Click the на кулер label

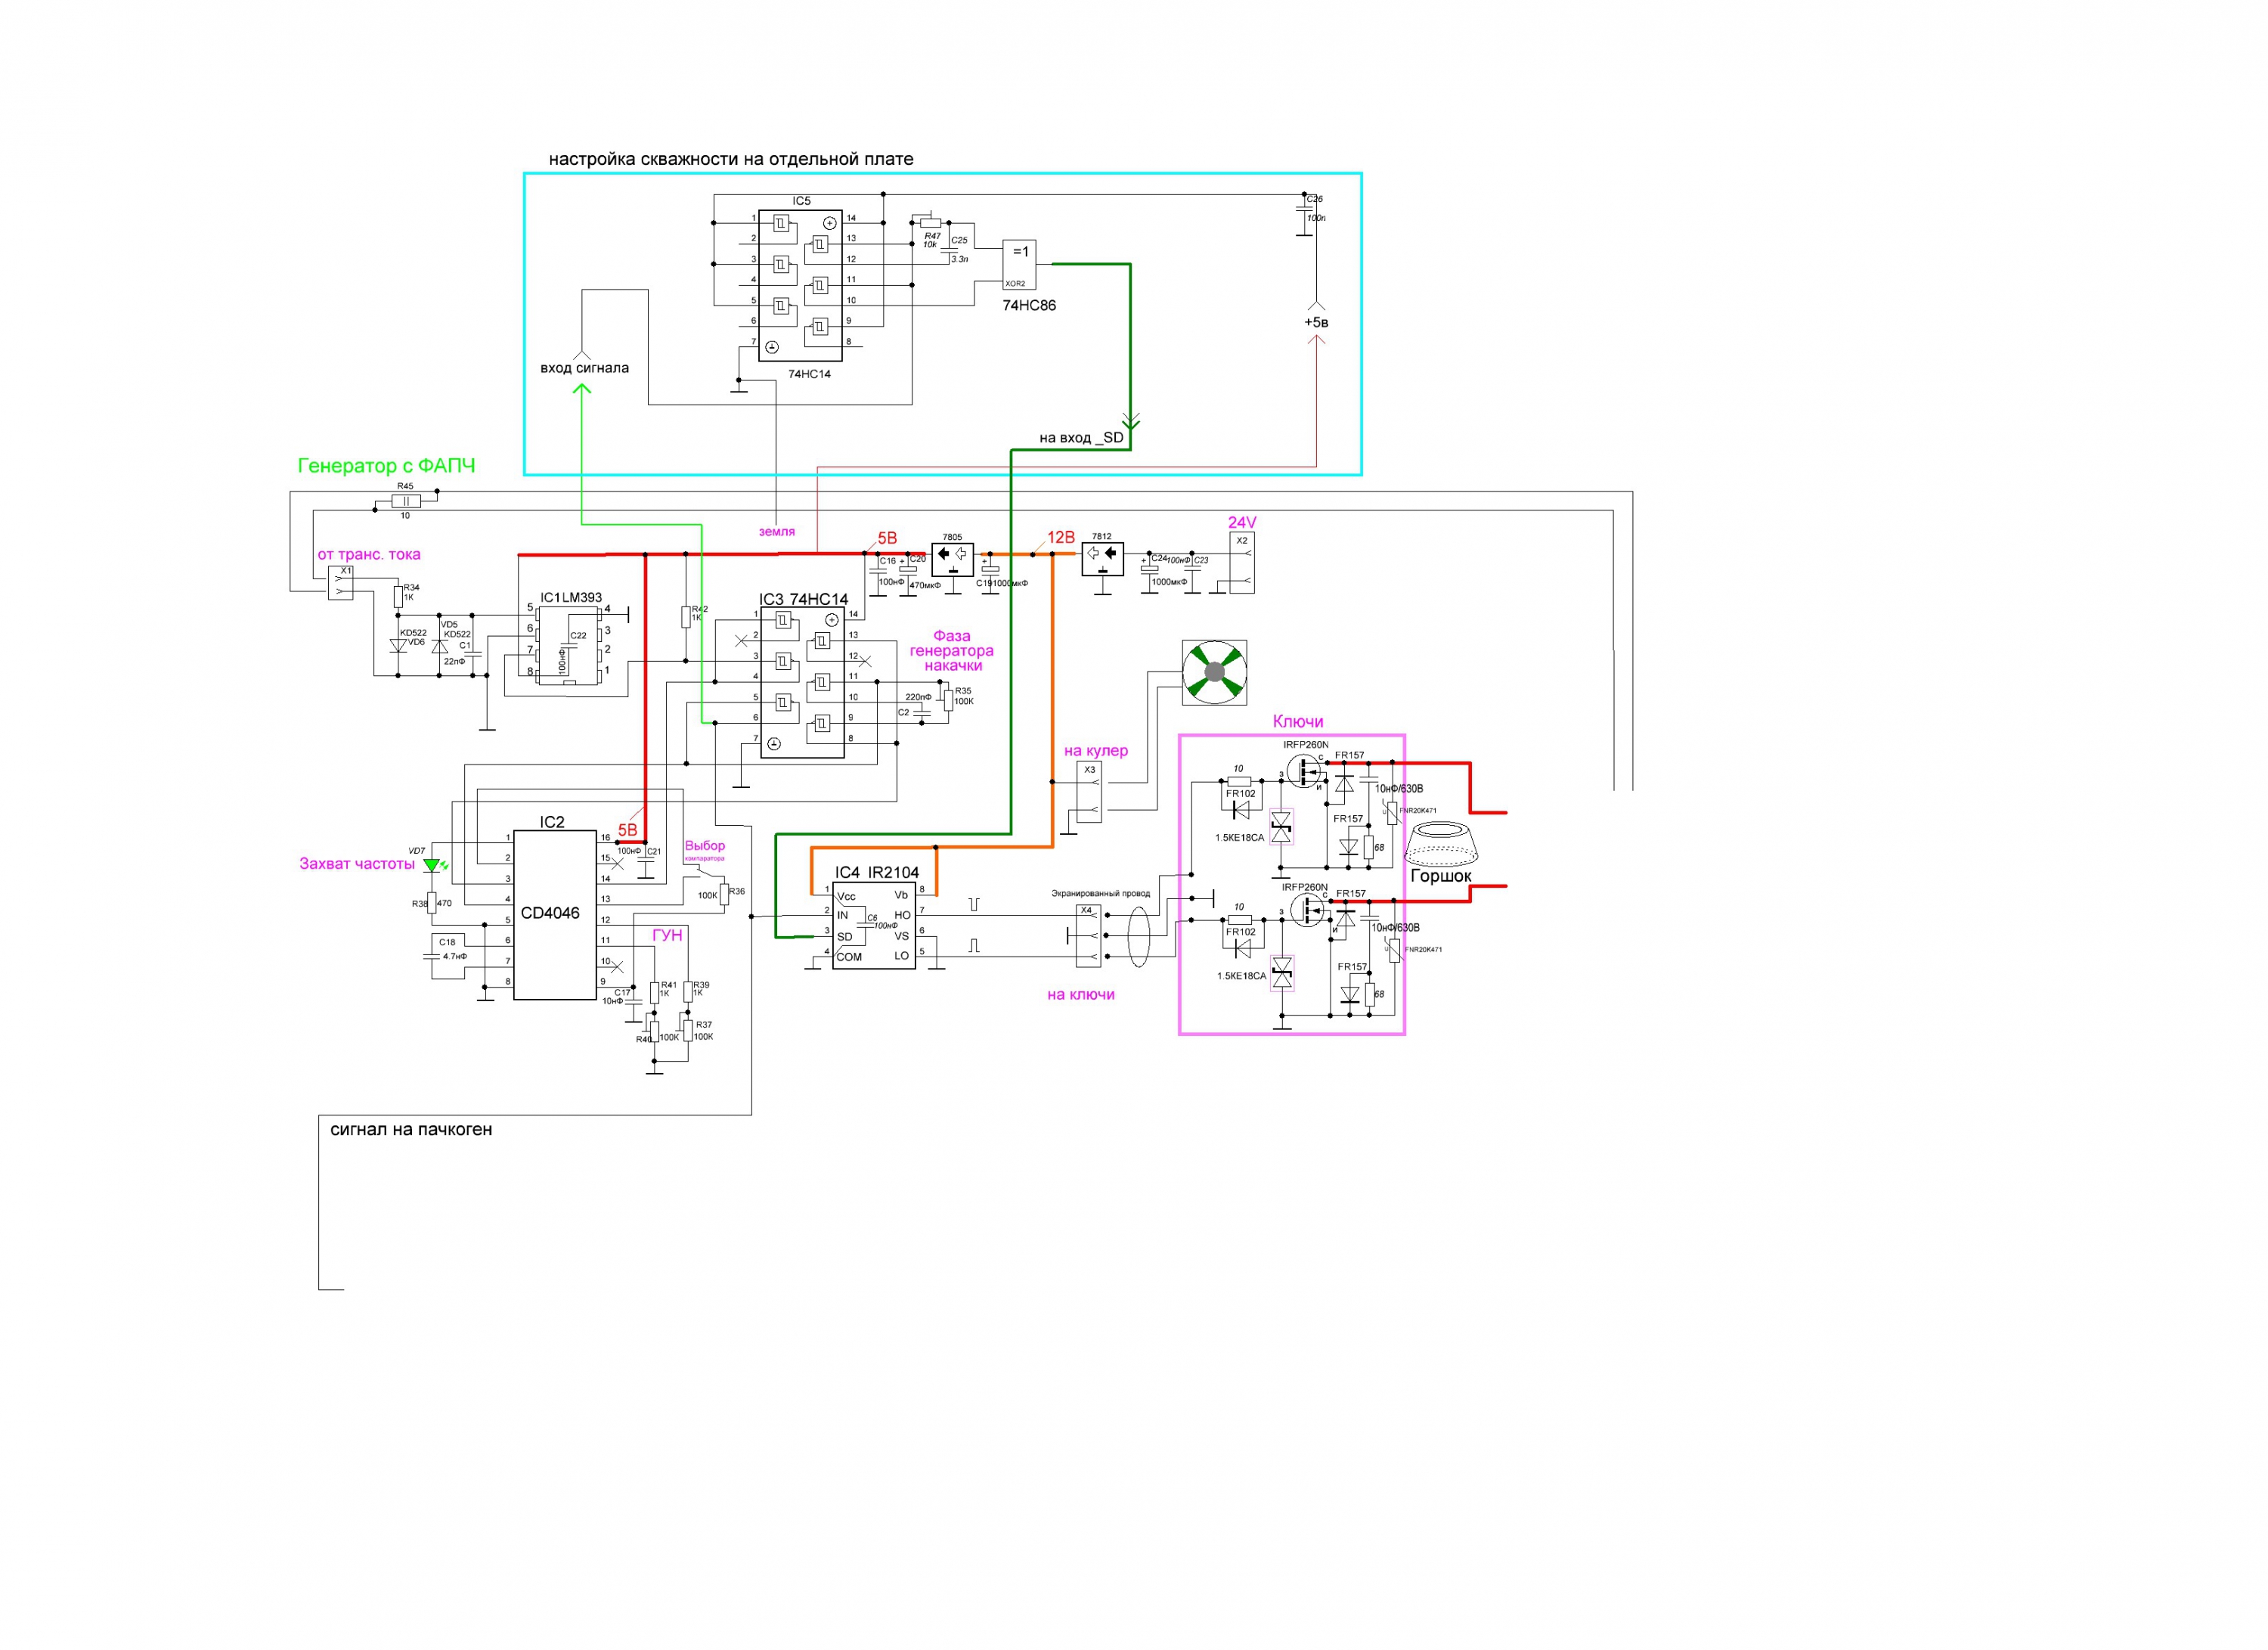coord(1096,751)
